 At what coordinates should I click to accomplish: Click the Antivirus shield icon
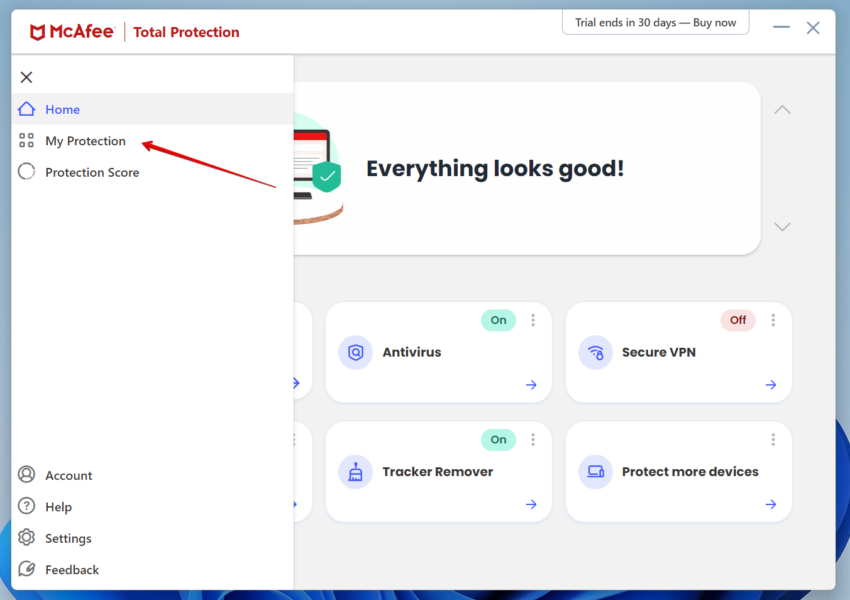click(x=355, y=352)
